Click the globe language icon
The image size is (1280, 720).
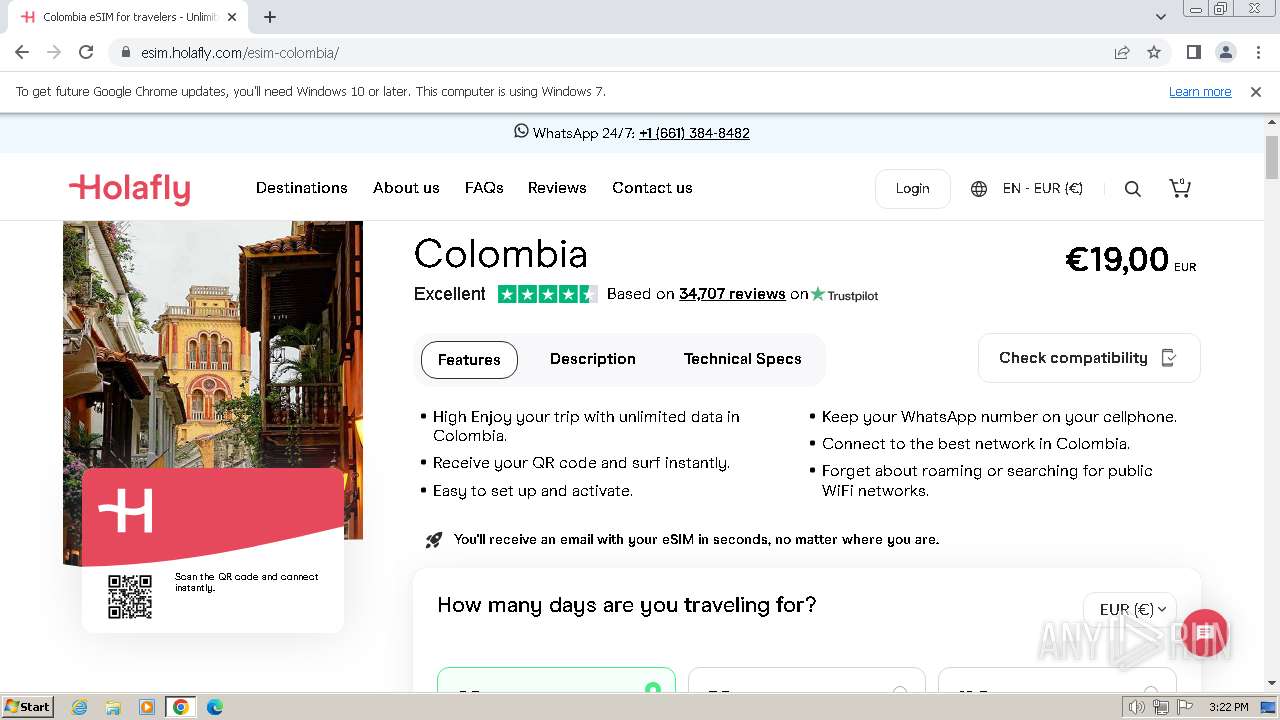979,189
